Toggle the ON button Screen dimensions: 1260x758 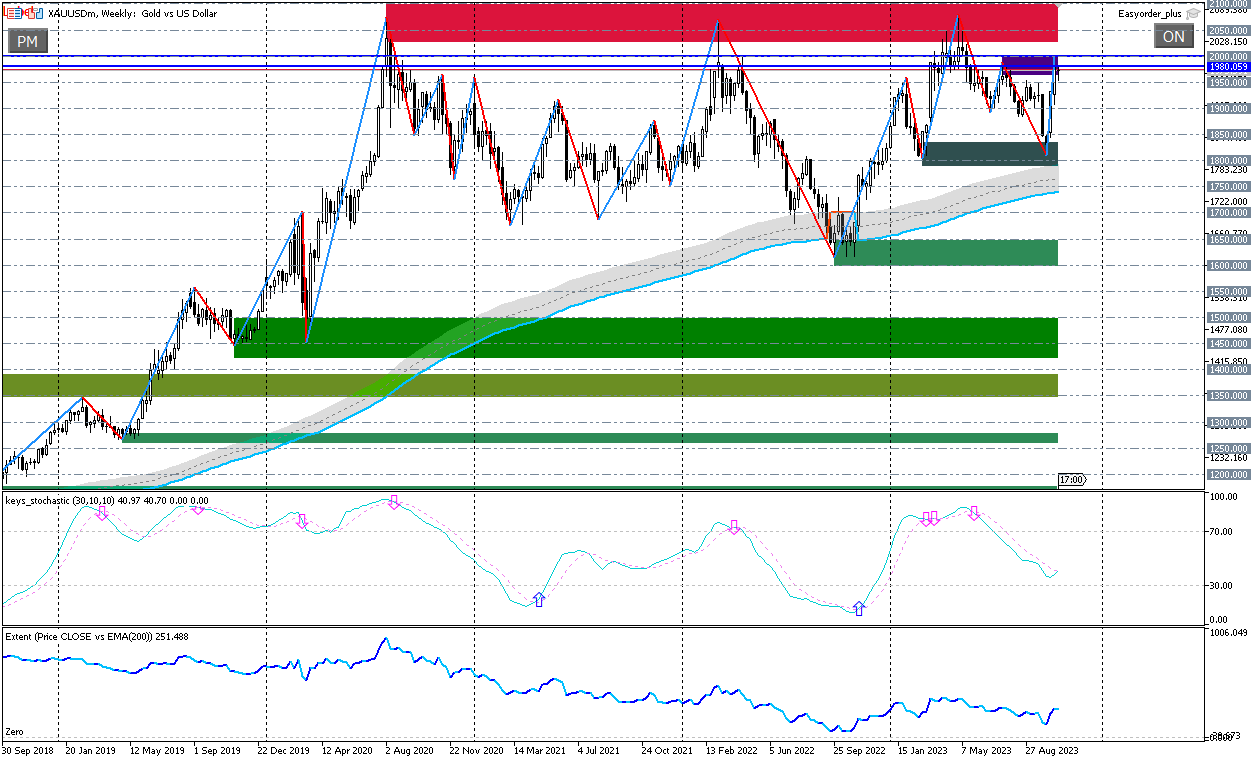[x=1173, y=37]
